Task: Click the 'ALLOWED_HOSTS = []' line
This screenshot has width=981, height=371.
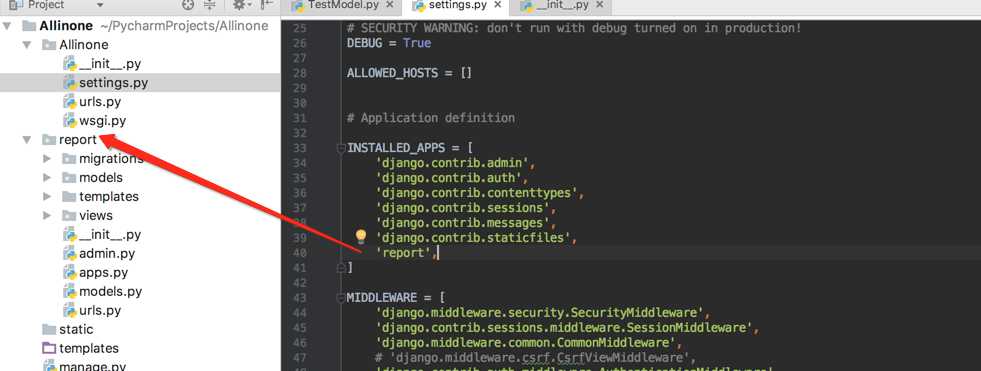Action: click(x=409, y=73)
